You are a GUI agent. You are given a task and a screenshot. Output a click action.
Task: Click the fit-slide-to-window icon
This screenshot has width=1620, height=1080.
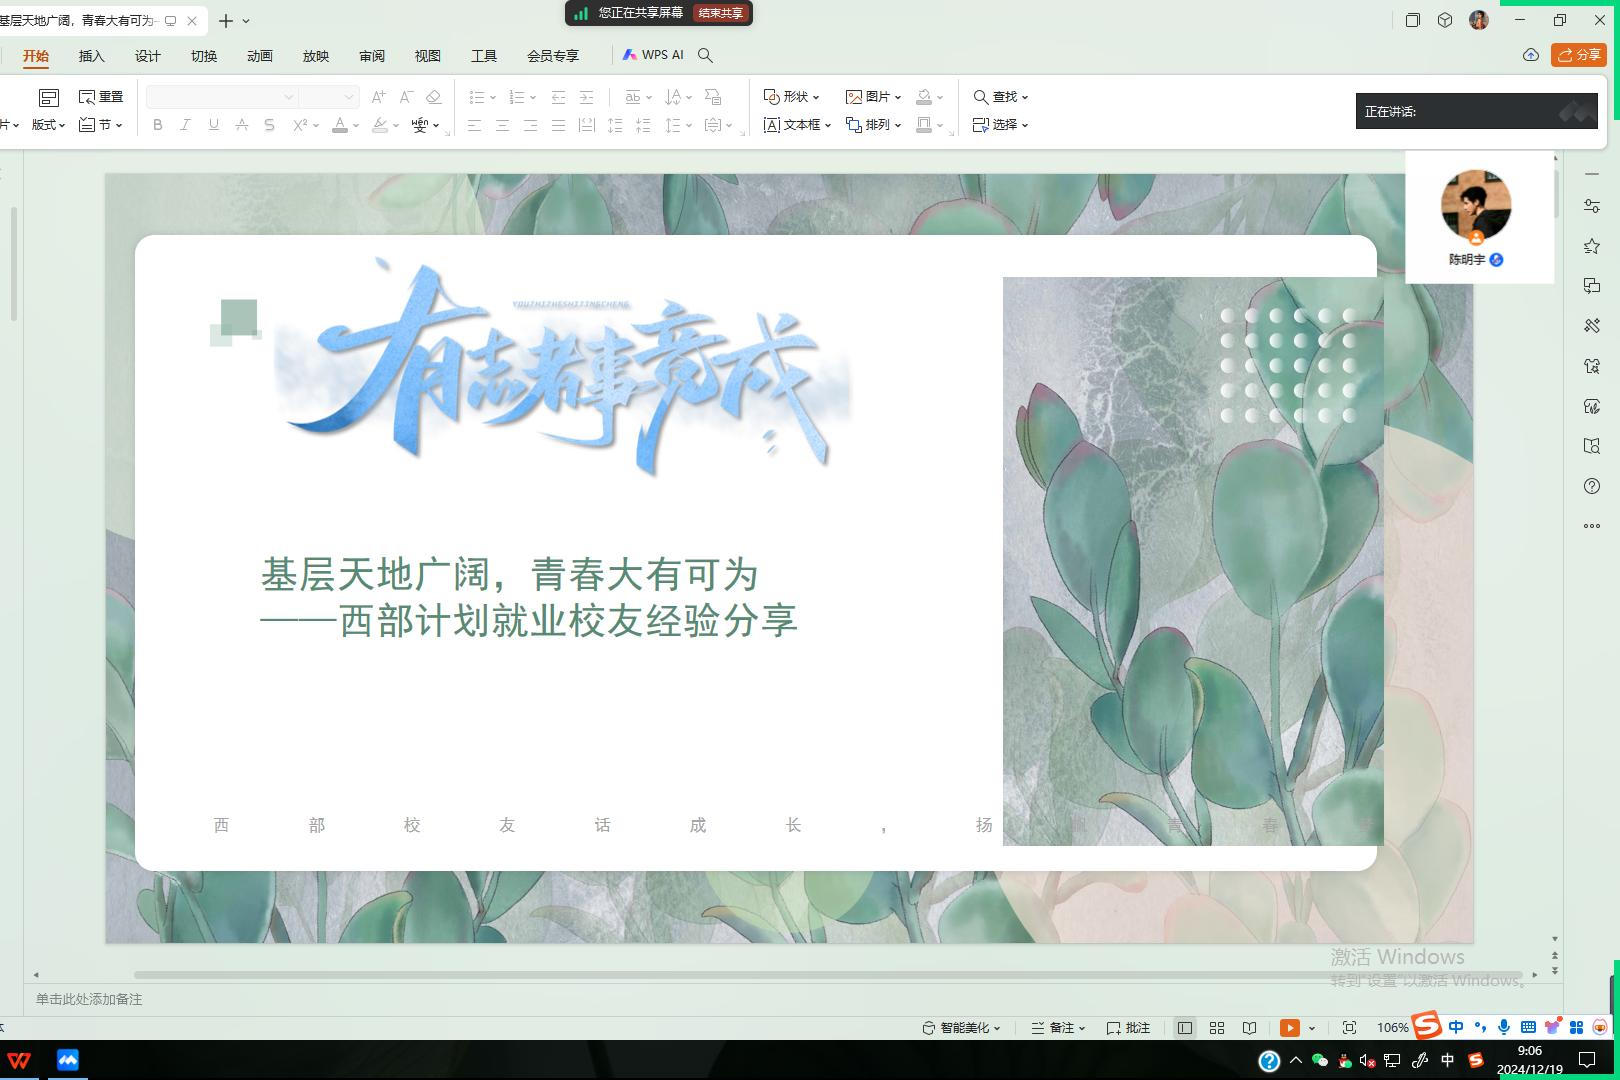point(1349,1028)
